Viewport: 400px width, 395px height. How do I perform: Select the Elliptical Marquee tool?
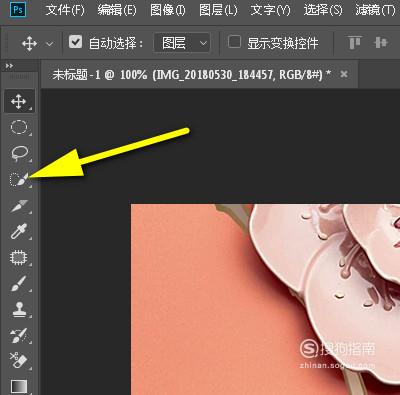19,127
